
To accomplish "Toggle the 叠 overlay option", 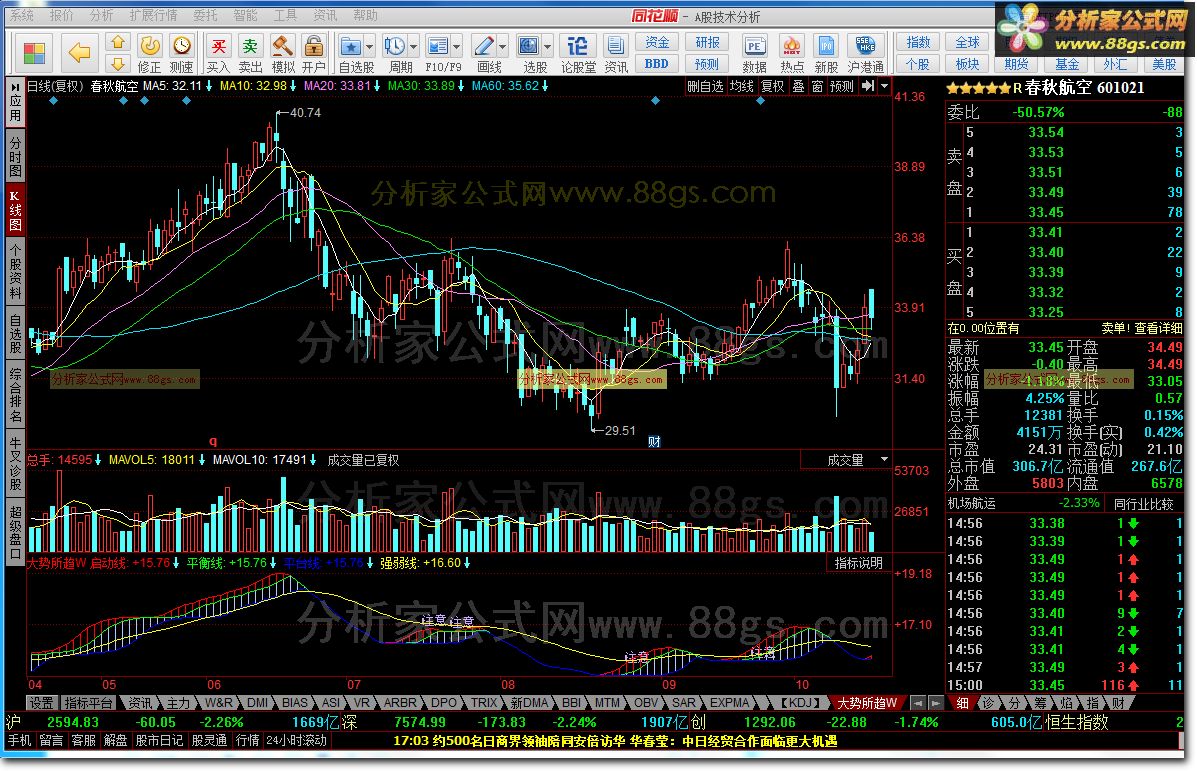I will pyautogui.click(x=798, y=86).
